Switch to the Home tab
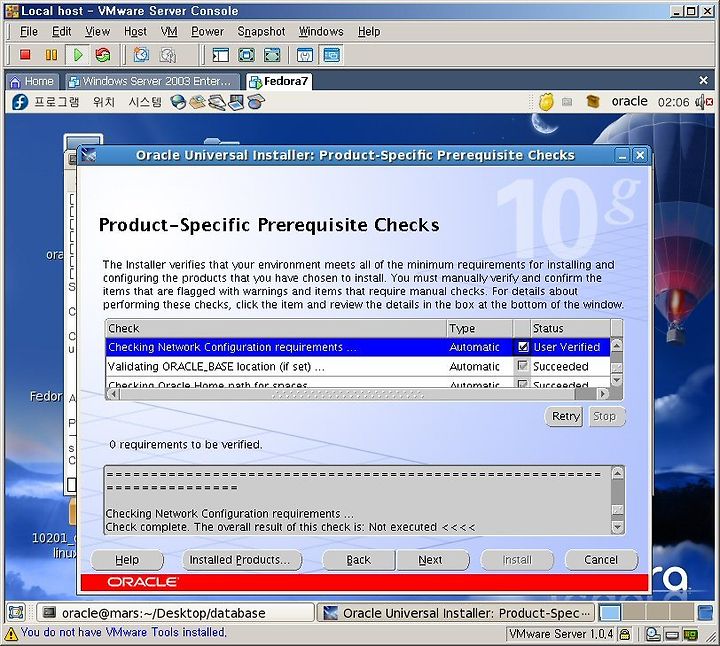This screenshot has height=646, width=720. 33,81
